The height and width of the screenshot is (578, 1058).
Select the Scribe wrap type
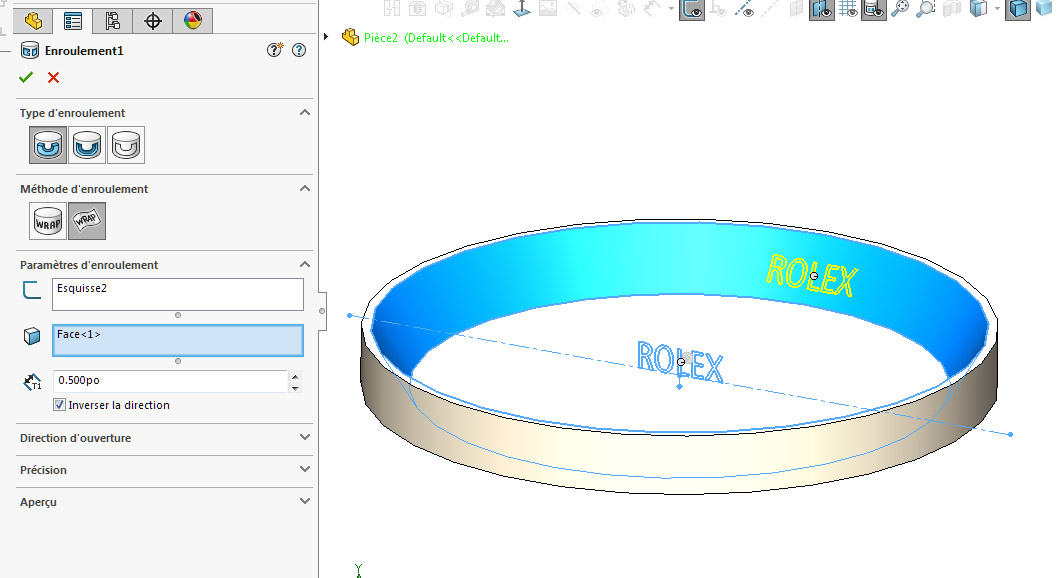(x=126, y=145)
